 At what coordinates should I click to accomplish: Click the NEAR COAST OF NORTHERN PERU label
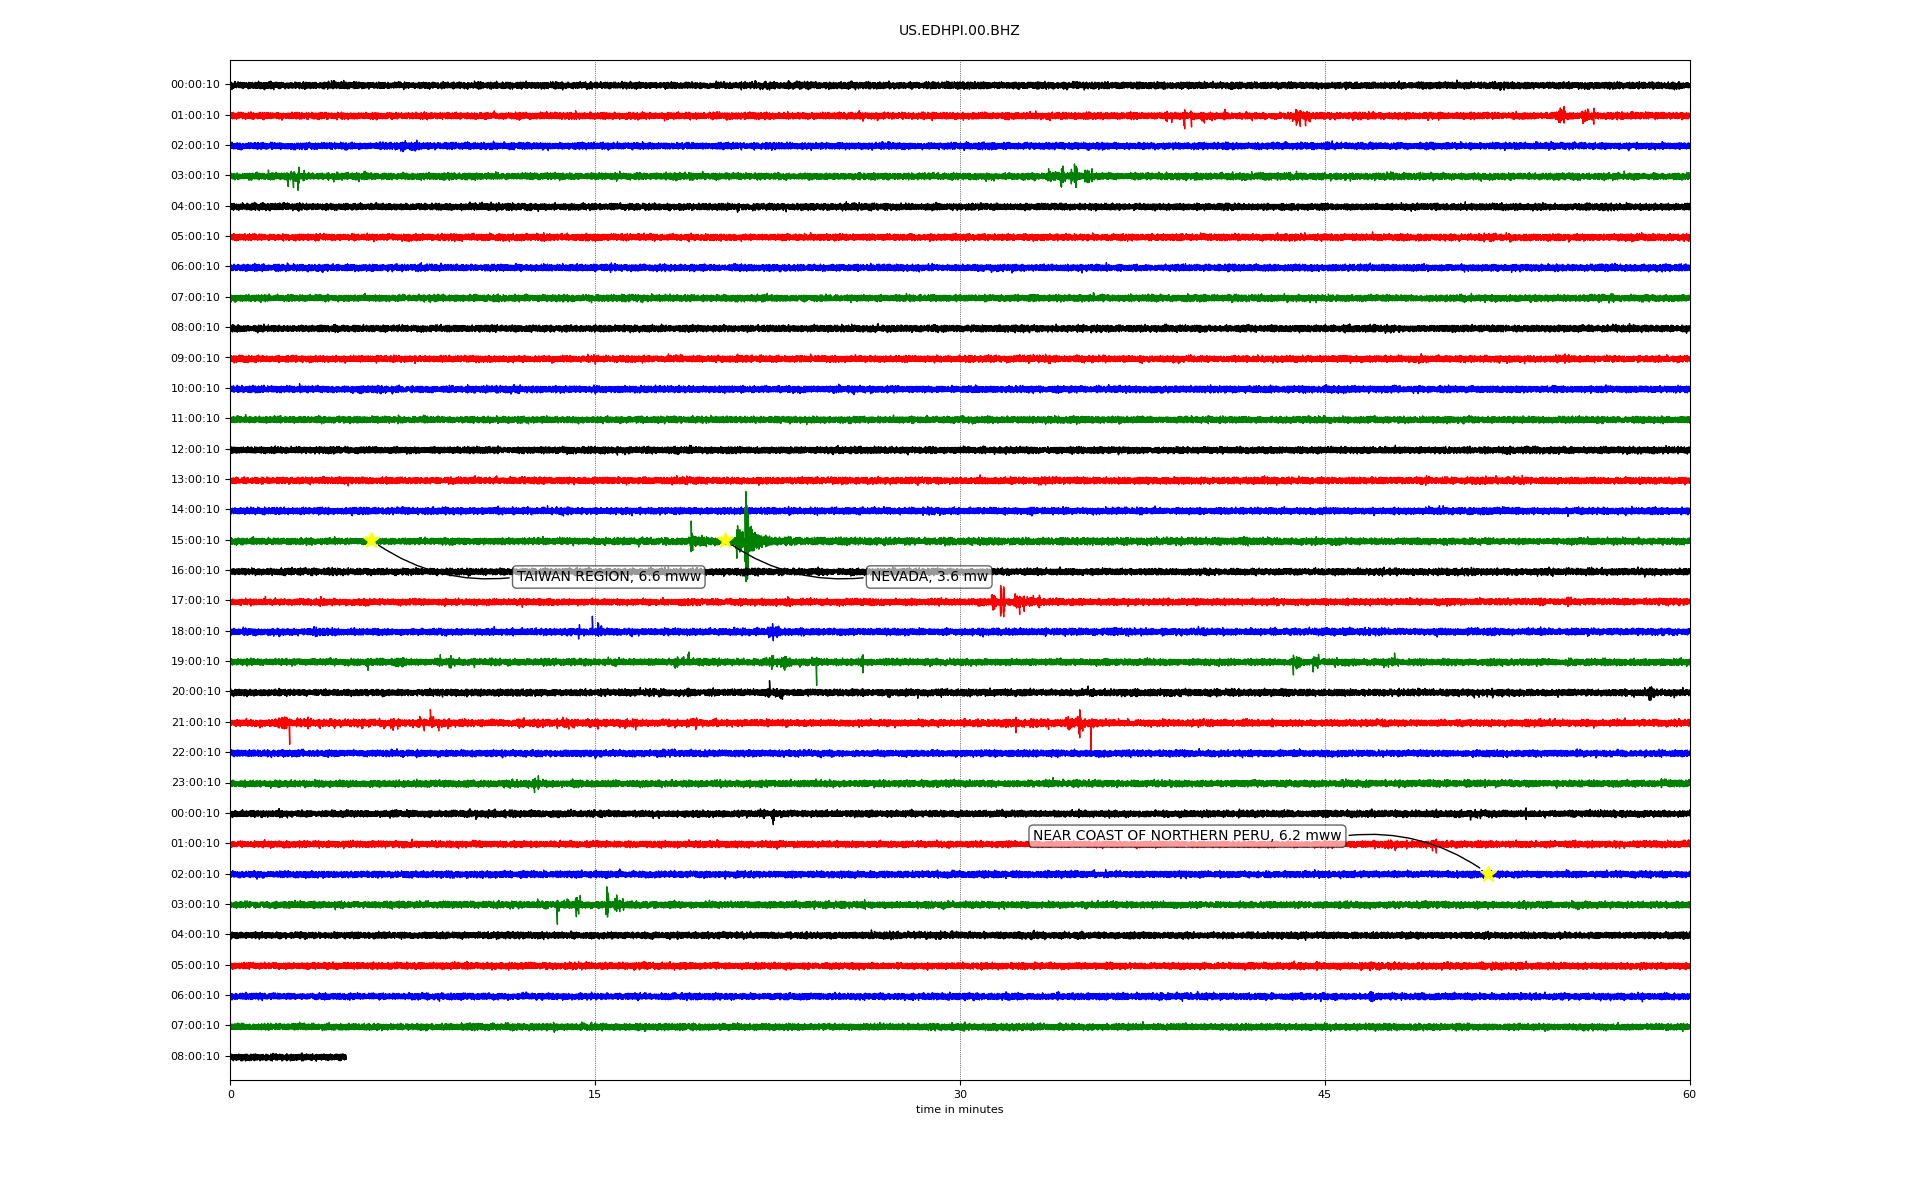(1186, 836)
